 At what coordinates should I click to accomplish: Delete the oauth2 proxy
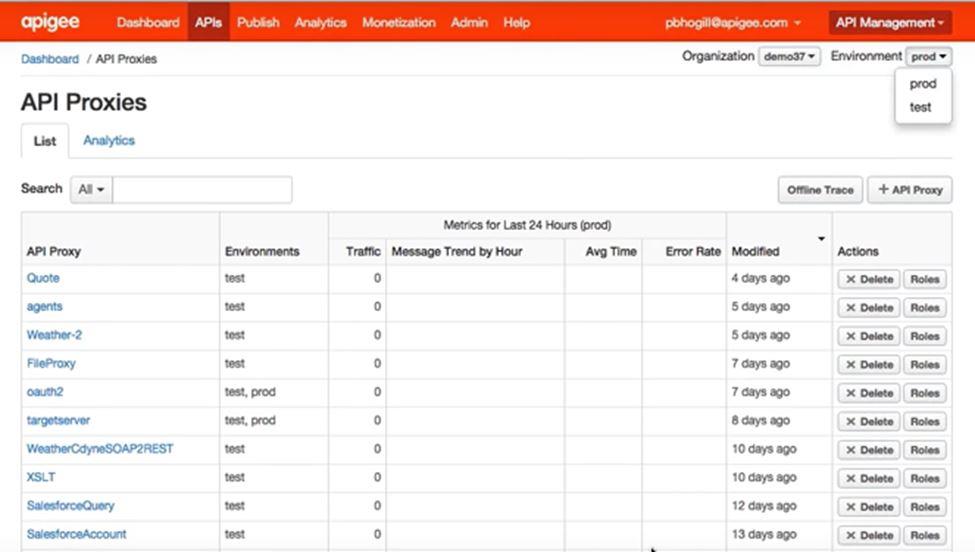pos(869,393)
